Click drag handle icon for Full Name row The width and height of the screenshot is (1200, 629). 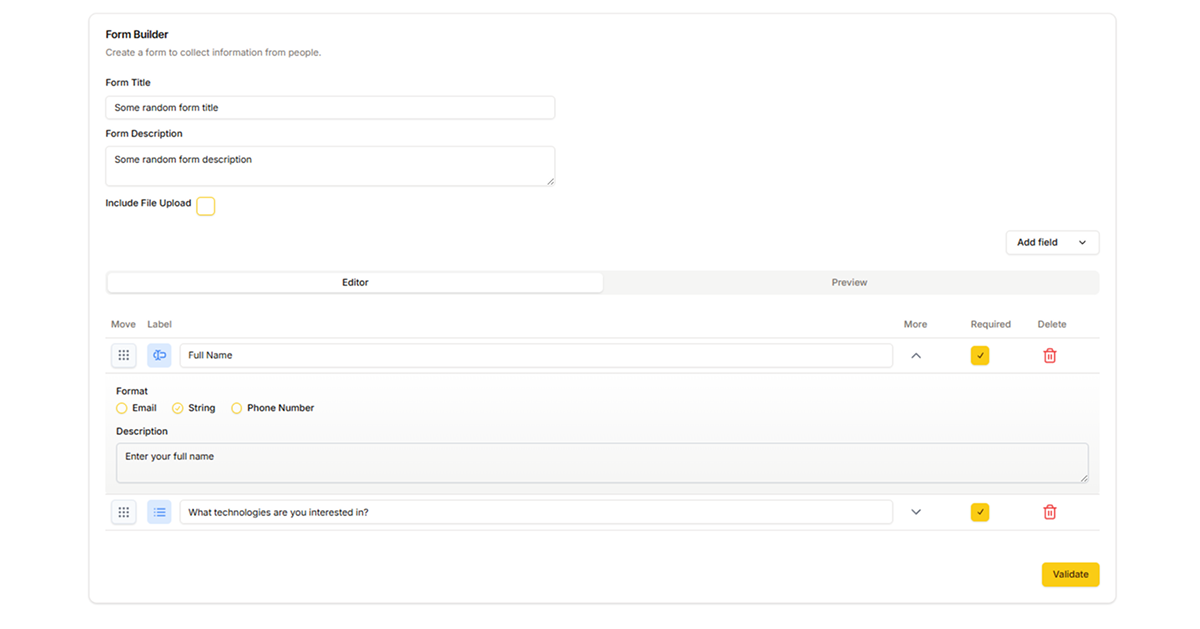(124, 355)
